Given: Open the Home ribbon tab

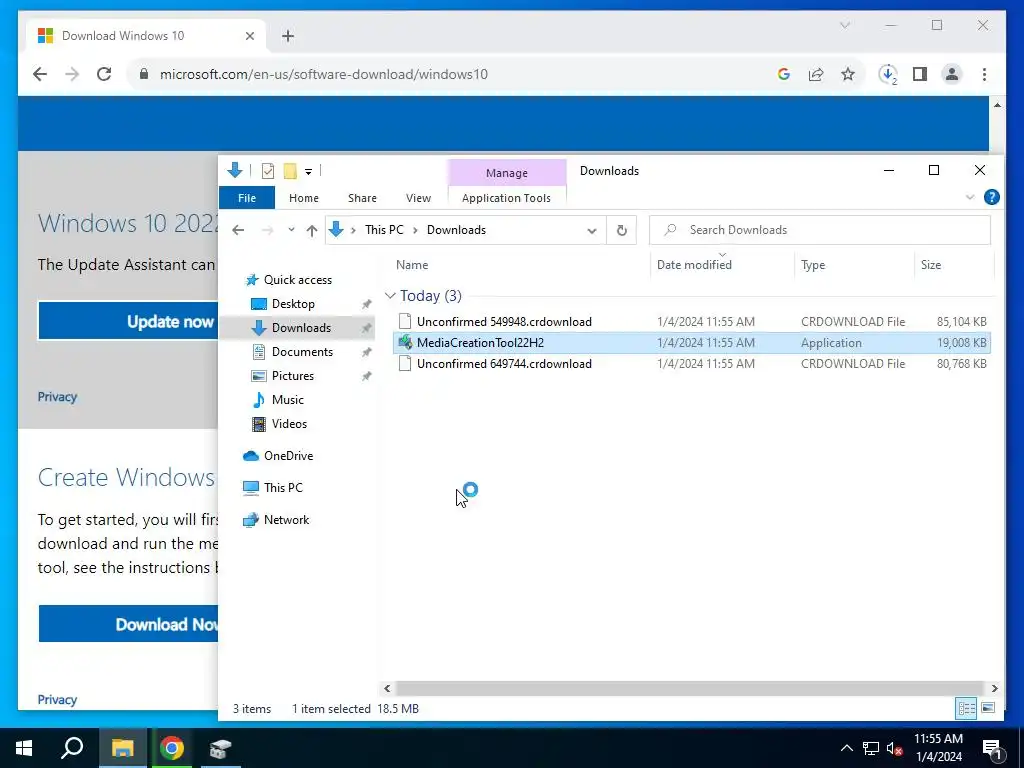Looking at the screenshot, I should coord(304,198).
